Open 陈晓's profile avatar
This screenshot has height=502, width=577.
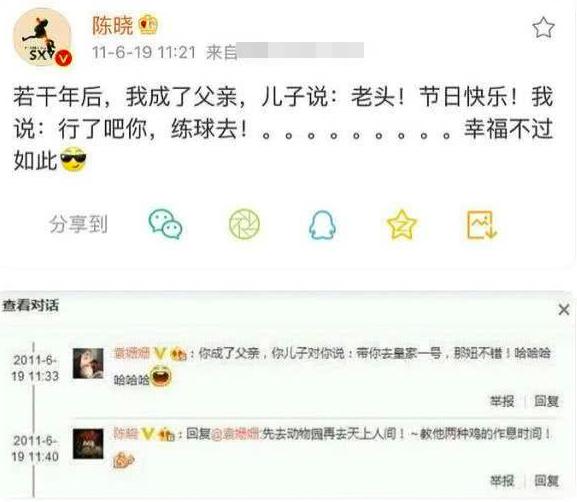pyautogui.click(x=42, y=38)
